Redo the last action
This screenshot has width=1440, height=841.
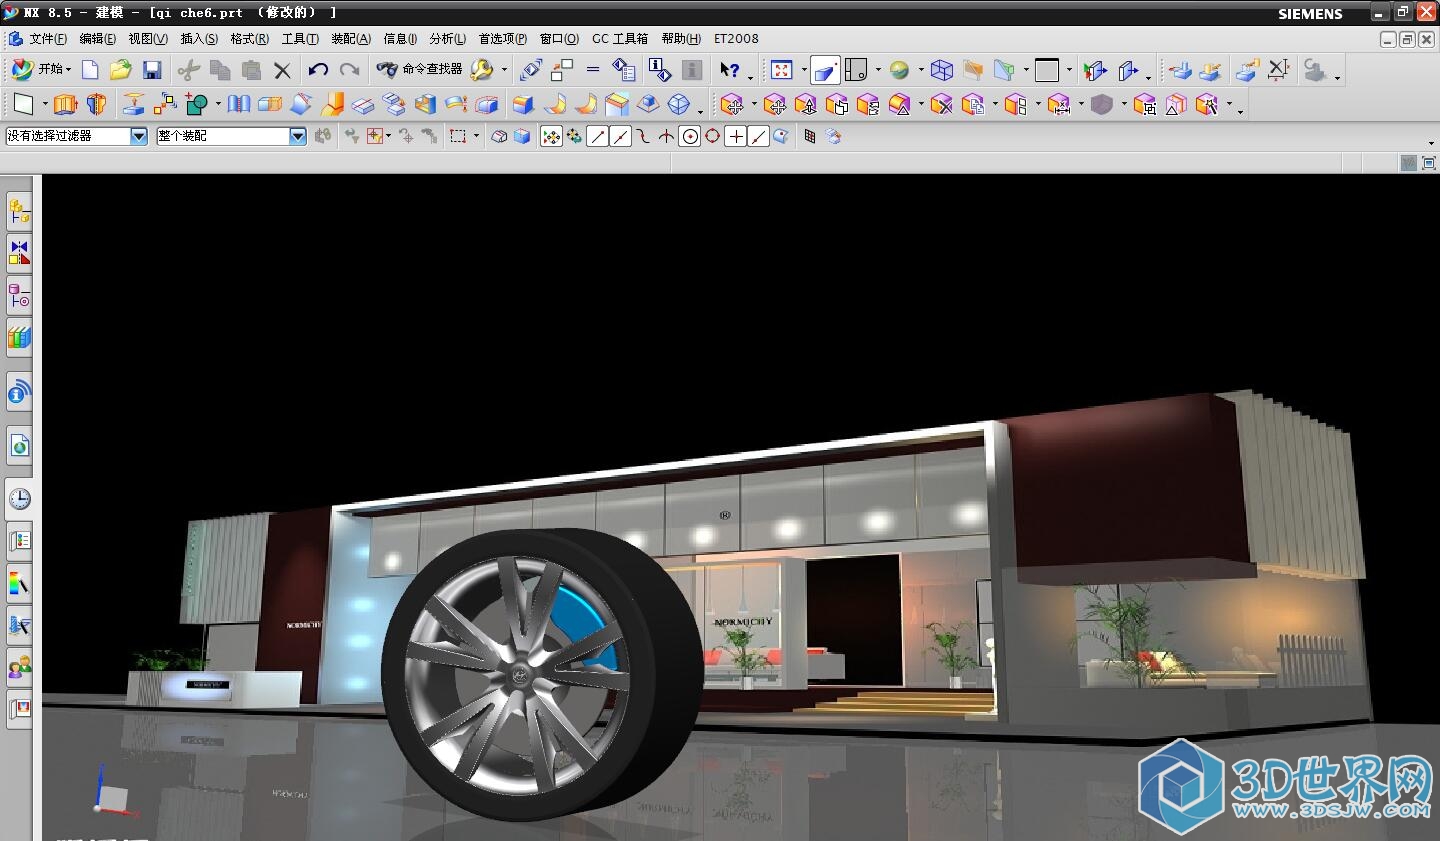point(349,69)
